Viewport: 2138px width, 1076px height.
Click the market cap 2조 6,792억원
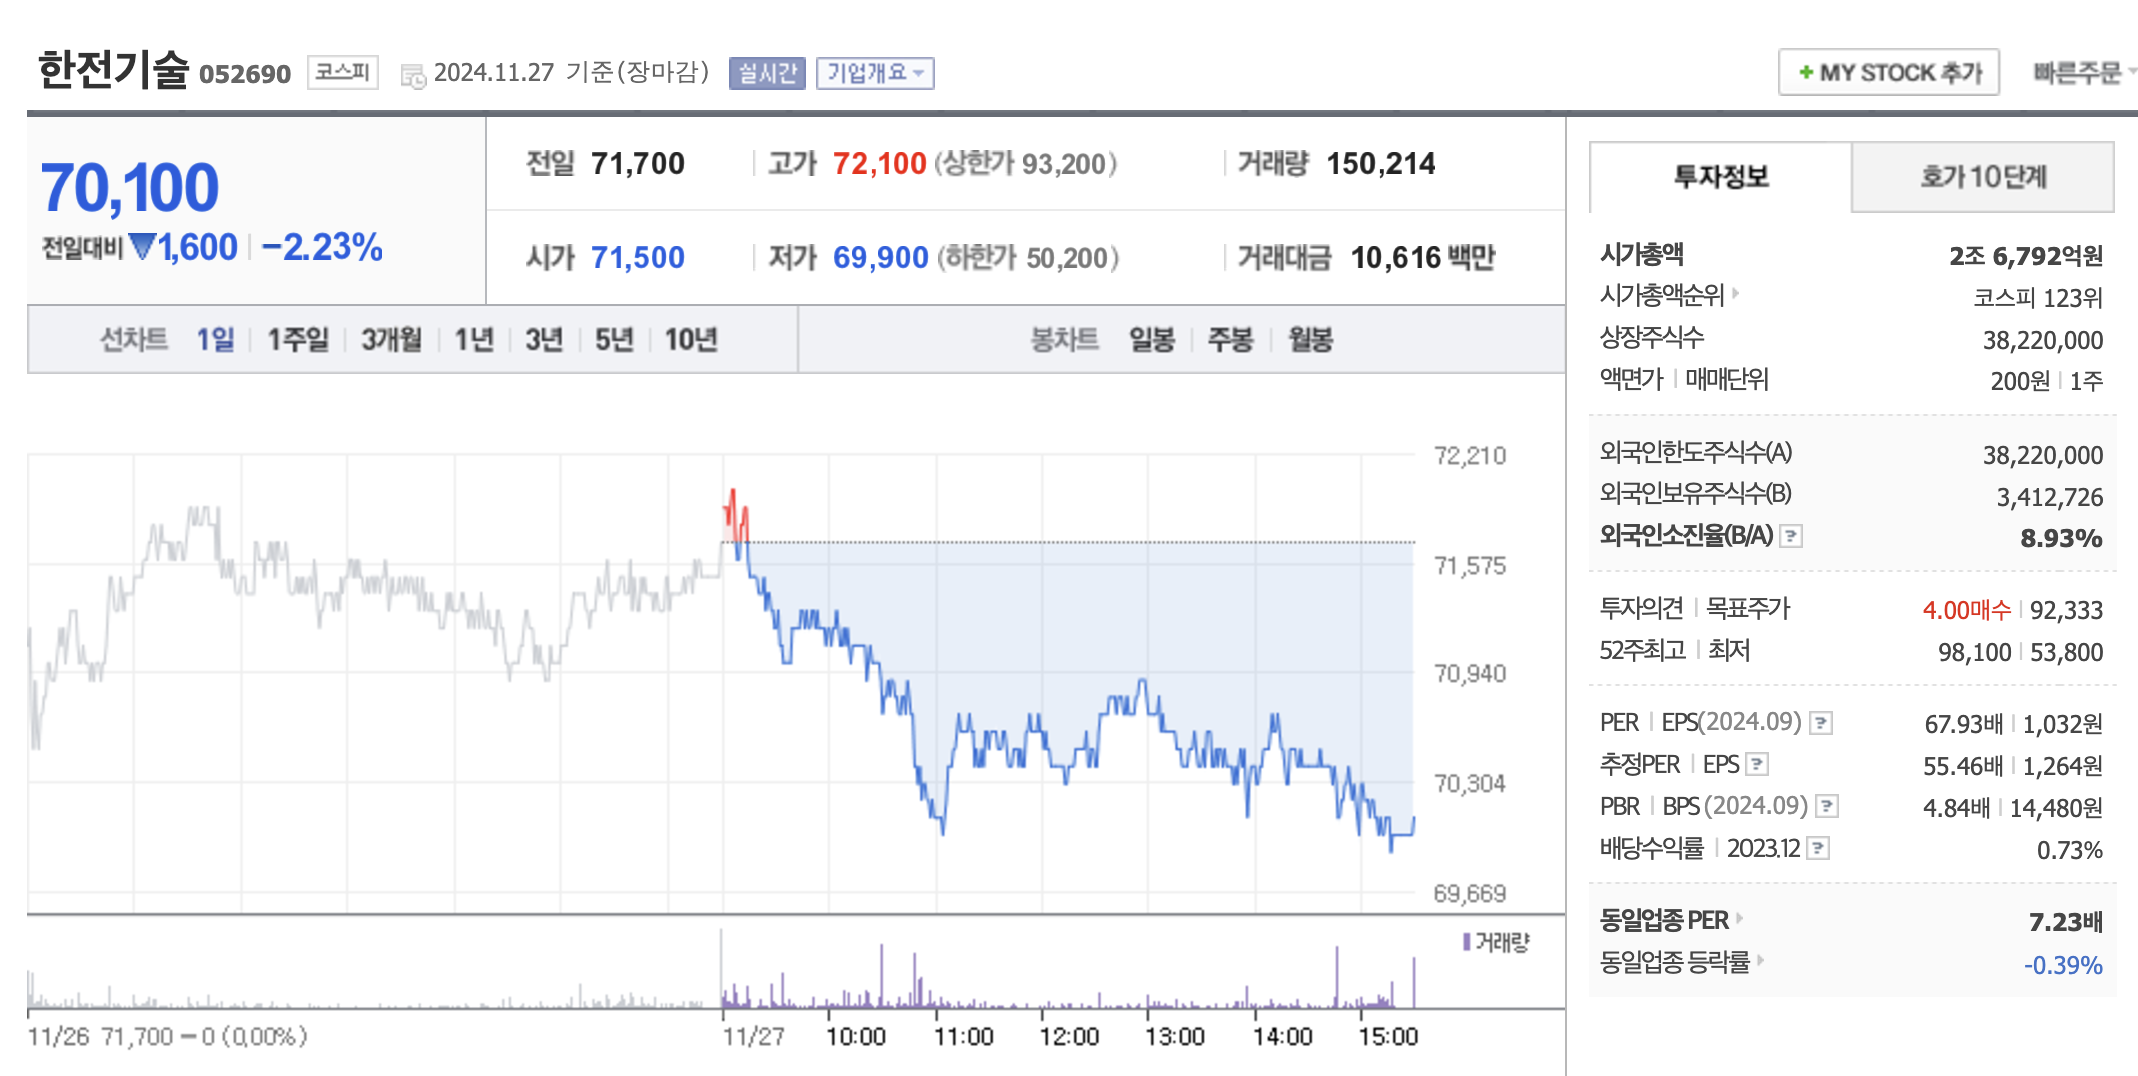(x=2026, y=256)
